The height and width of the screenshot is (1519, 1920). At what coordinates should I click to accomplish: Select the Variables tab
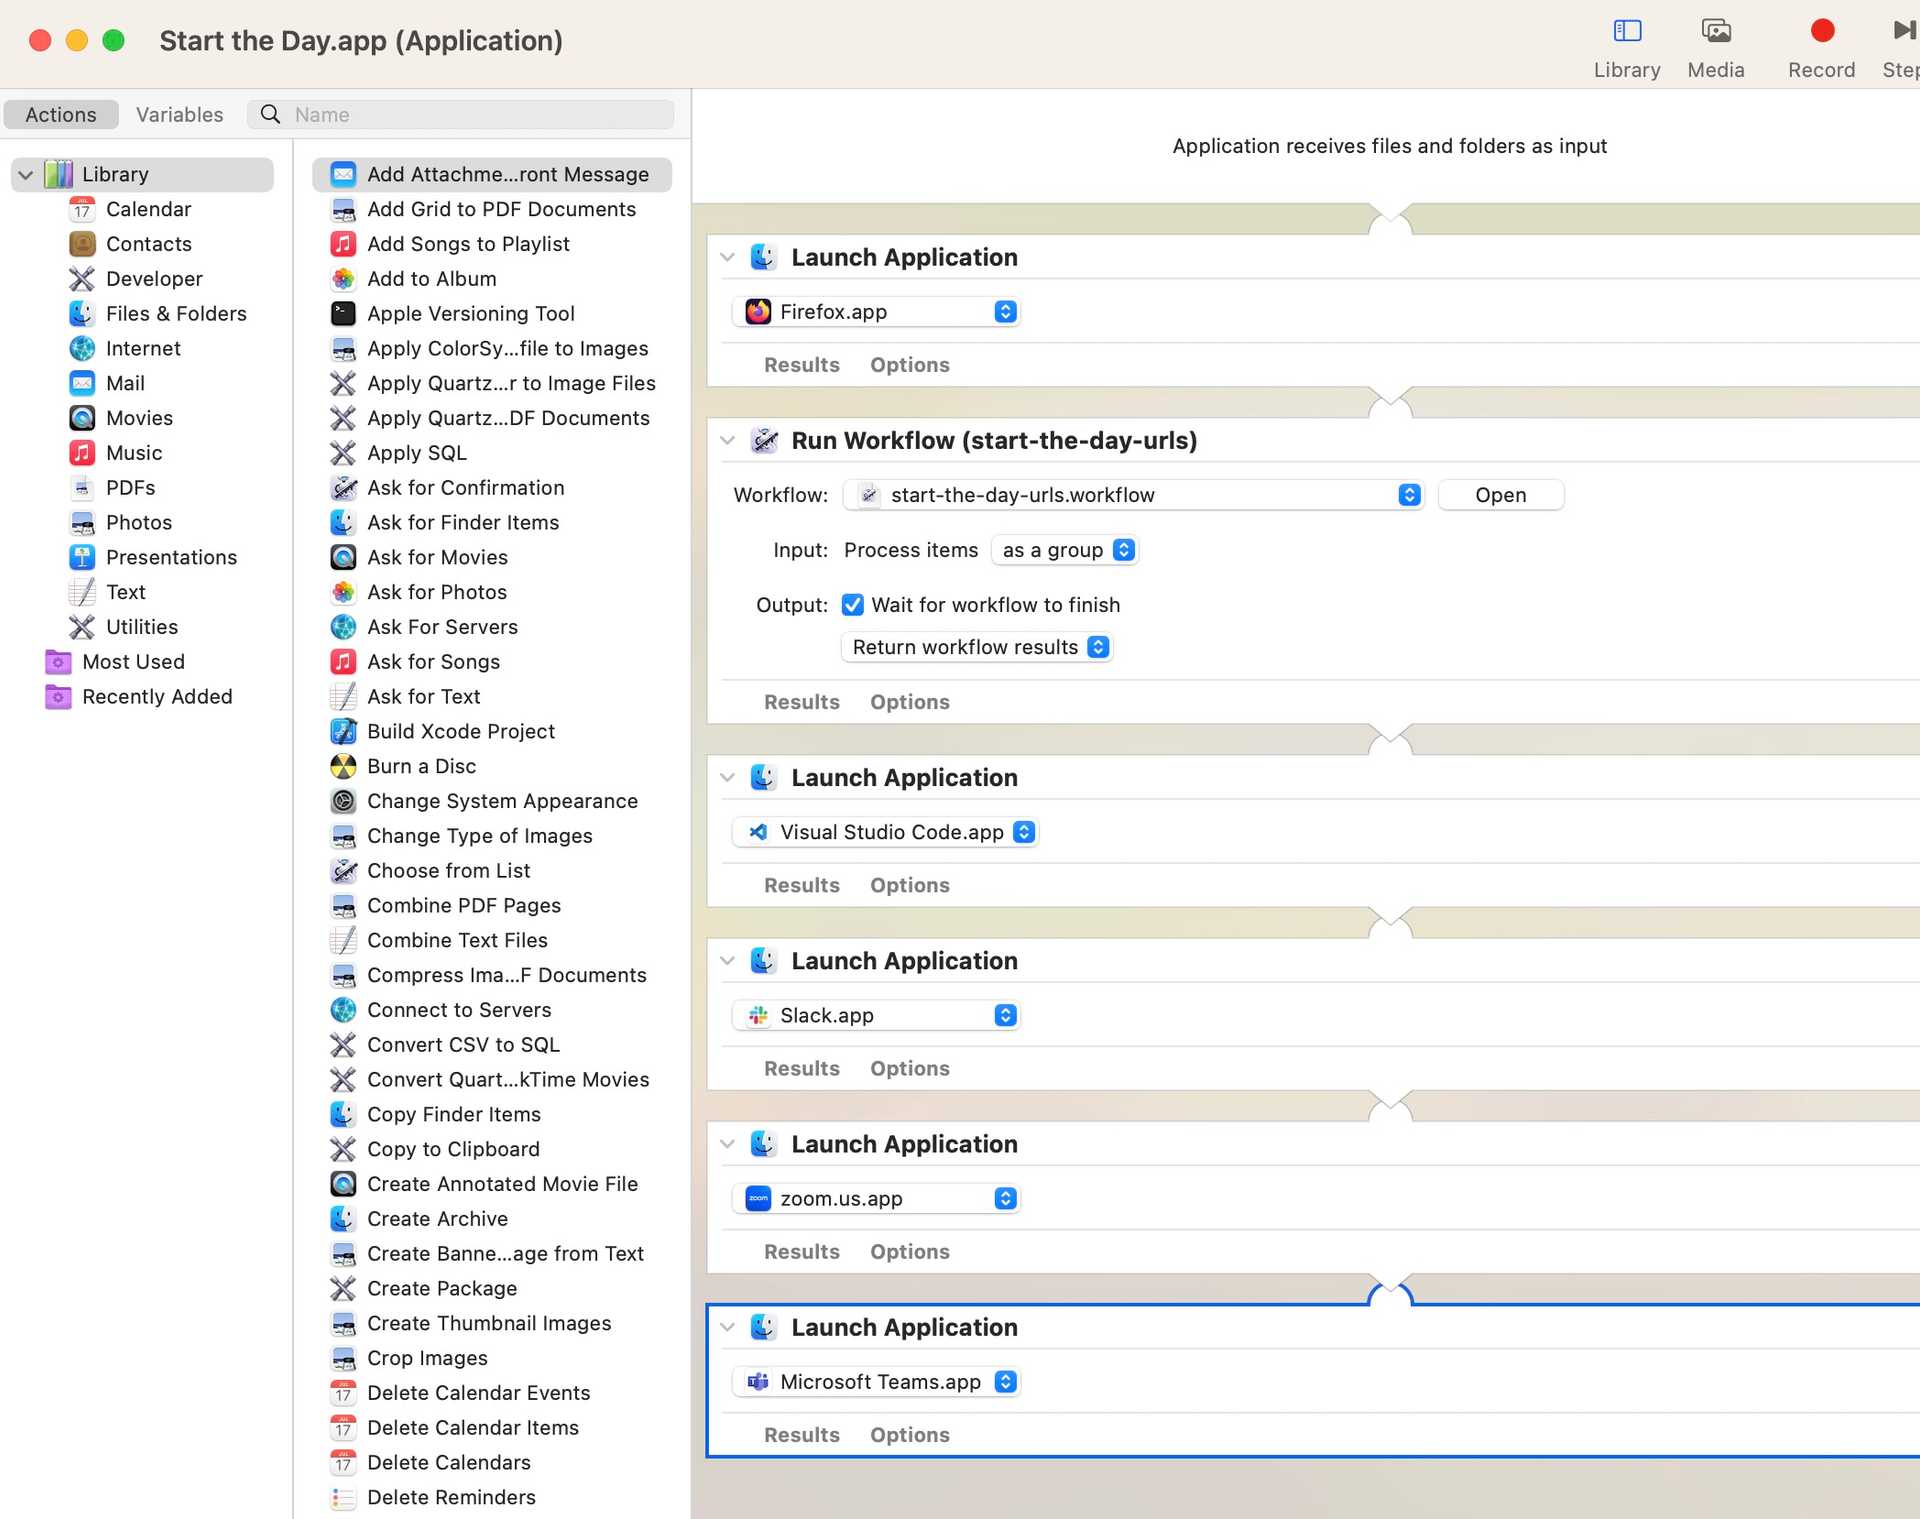[178, 114]
